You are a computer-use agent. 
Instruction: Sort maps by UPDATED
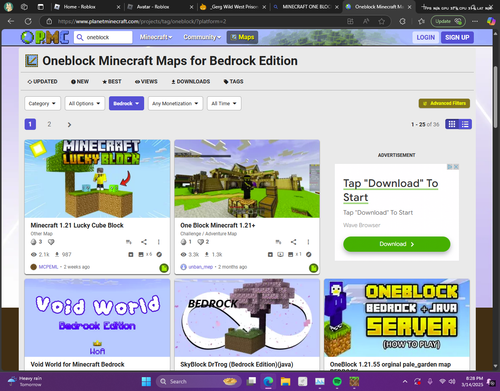pos(42,81)
